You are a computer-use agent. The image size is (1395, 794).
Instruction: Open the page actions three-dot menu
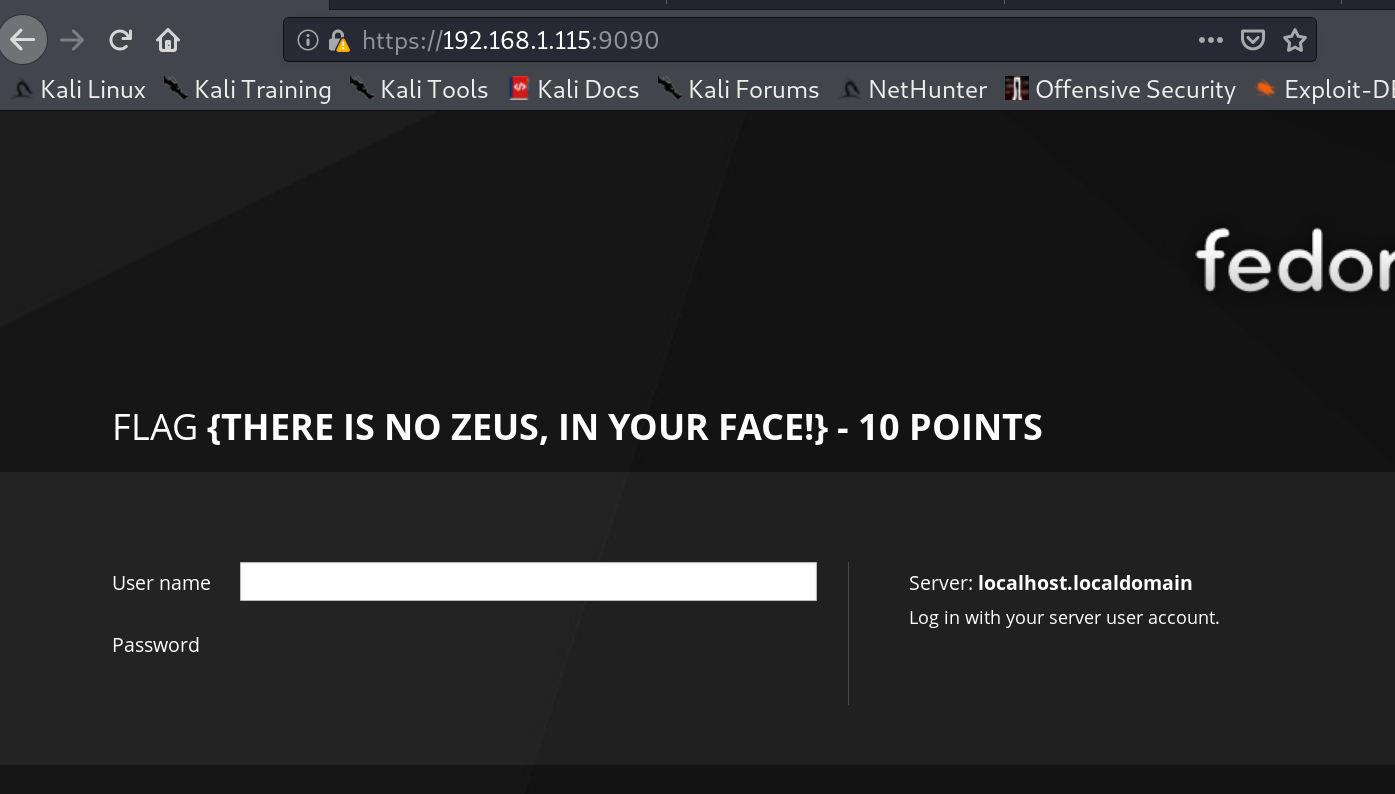click(x=1210, y=40)
